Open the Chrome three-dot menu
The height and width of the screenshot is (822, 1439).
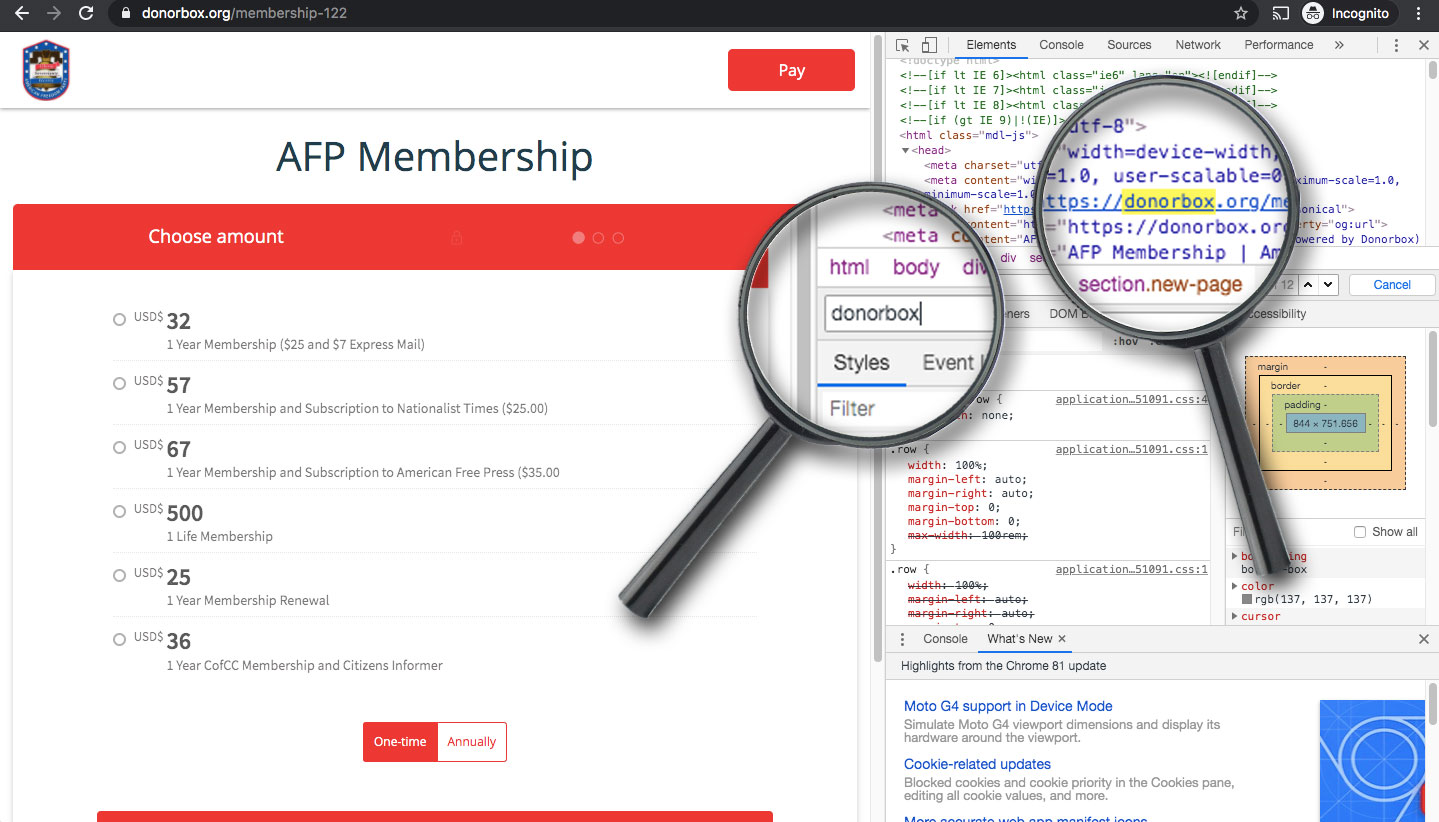click(1418, 14)
